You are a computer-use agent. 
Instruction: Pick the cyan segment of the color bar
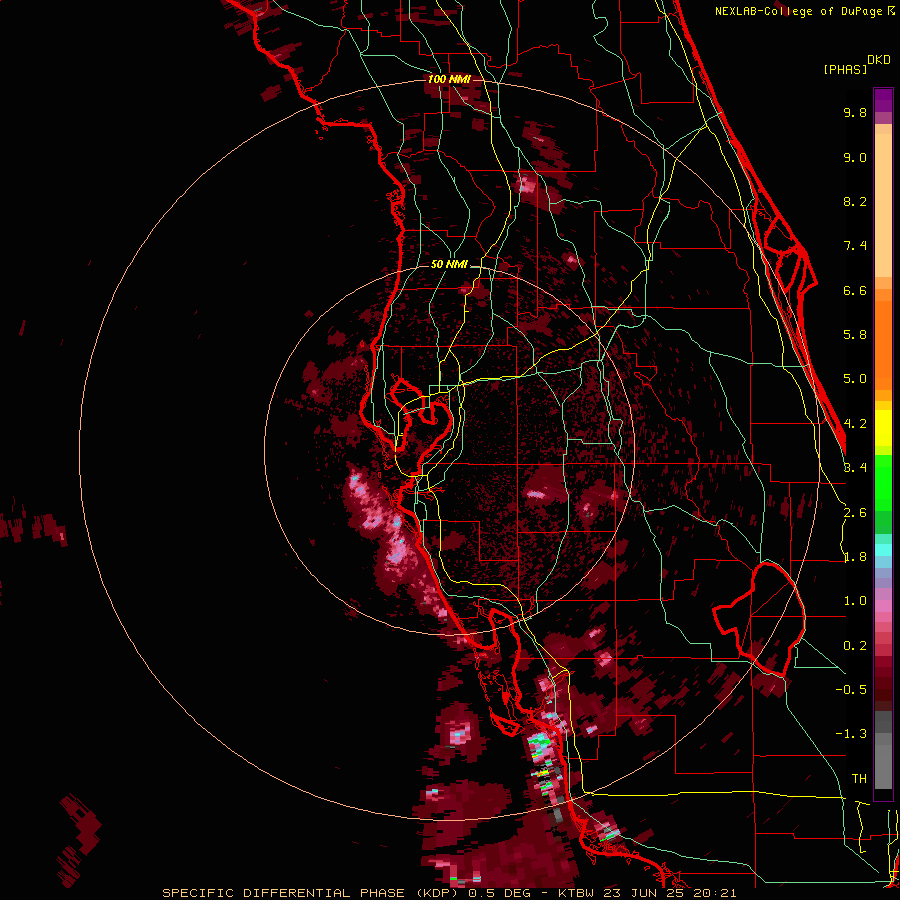coord(883,550)
